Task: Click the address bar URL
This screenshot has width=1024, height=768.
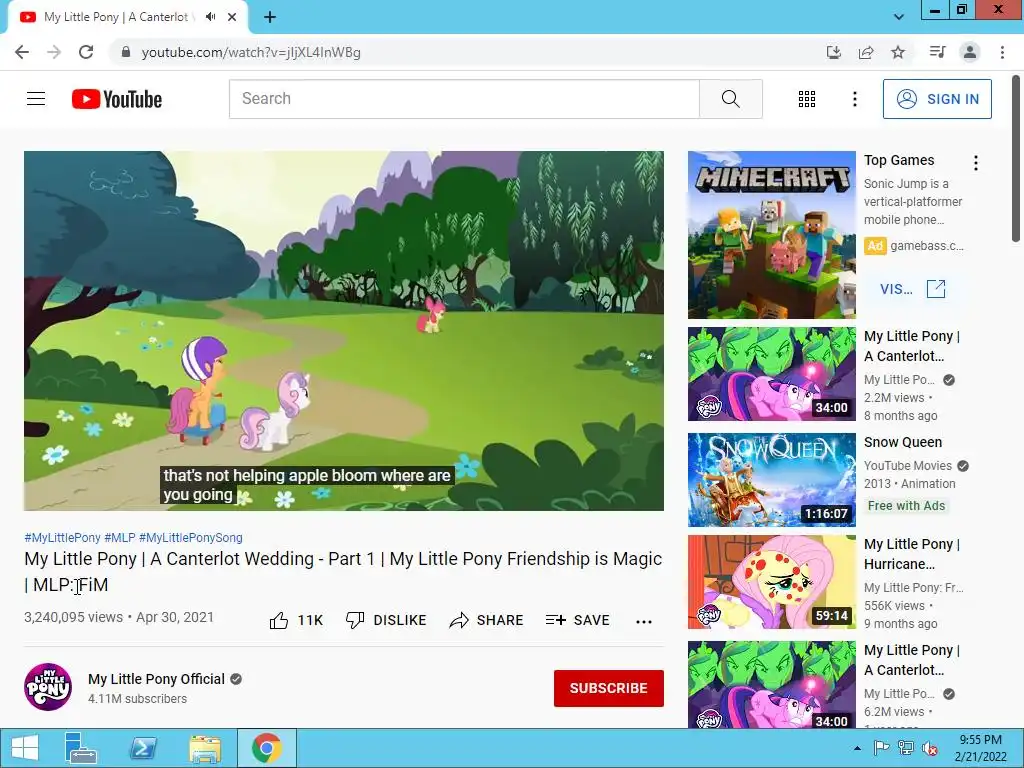Action: tap(251, 52)
